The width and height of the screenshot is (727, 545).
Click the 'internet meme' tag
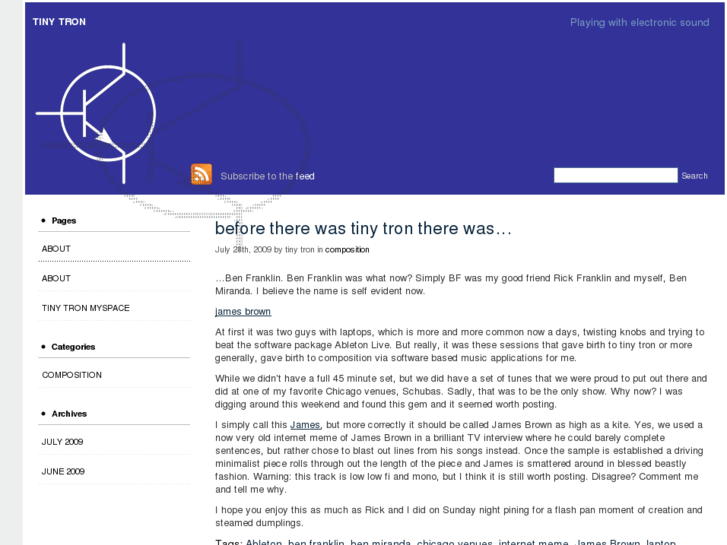(x=534, y=541)
